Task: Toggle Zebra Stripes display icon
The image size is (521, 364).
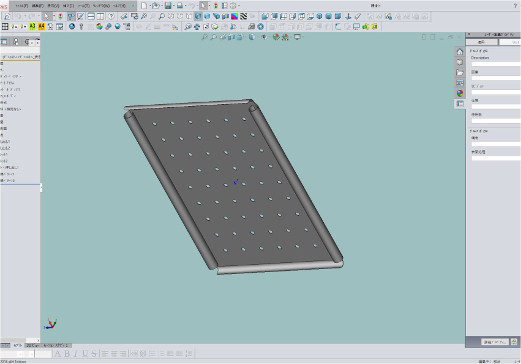Action: click(x=244, y=16)
